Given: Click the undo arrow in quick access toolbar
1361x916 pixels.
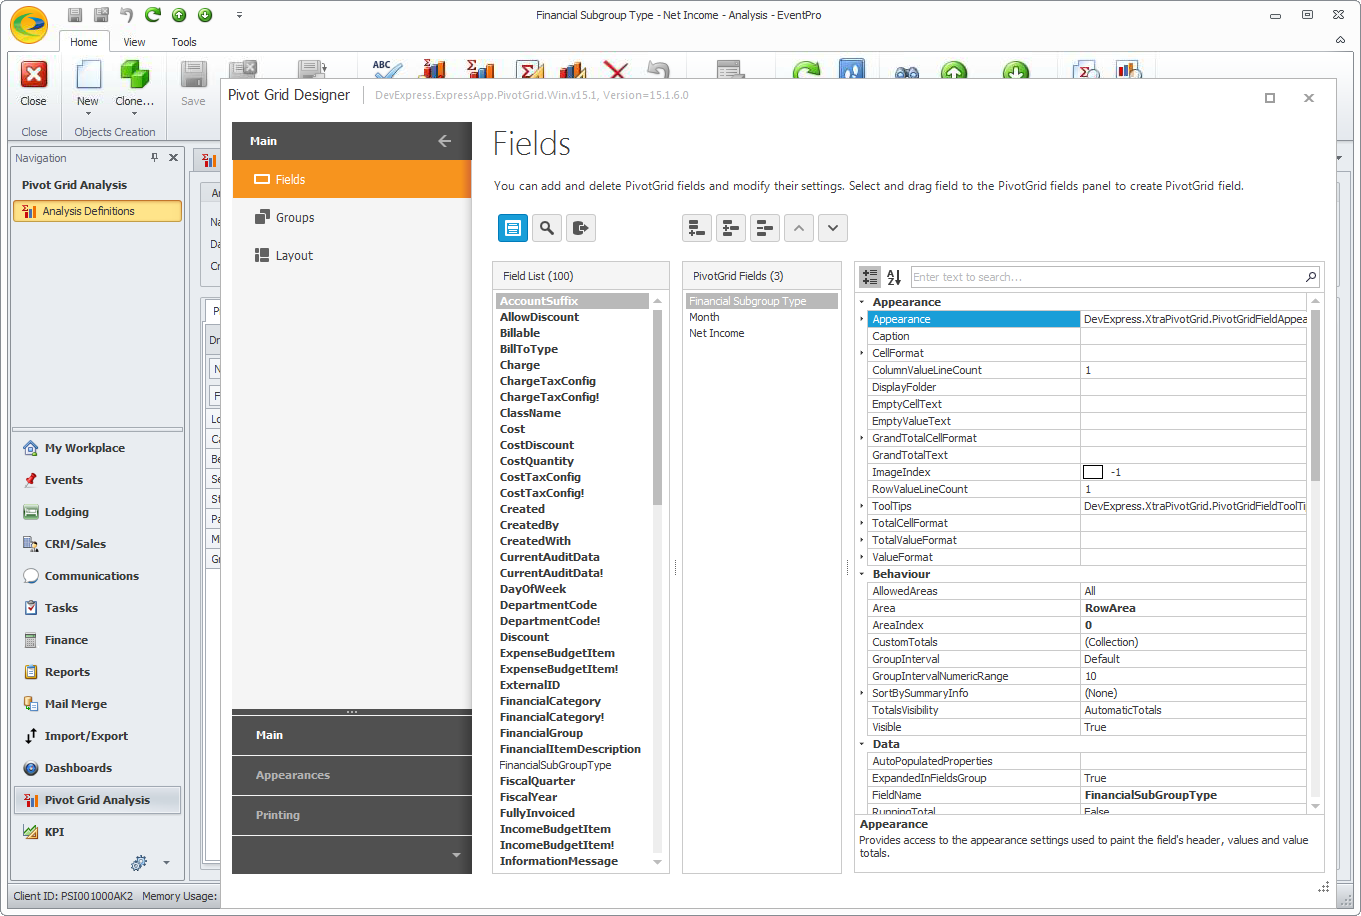Looking at the screenshot, I should pos(127,15).
